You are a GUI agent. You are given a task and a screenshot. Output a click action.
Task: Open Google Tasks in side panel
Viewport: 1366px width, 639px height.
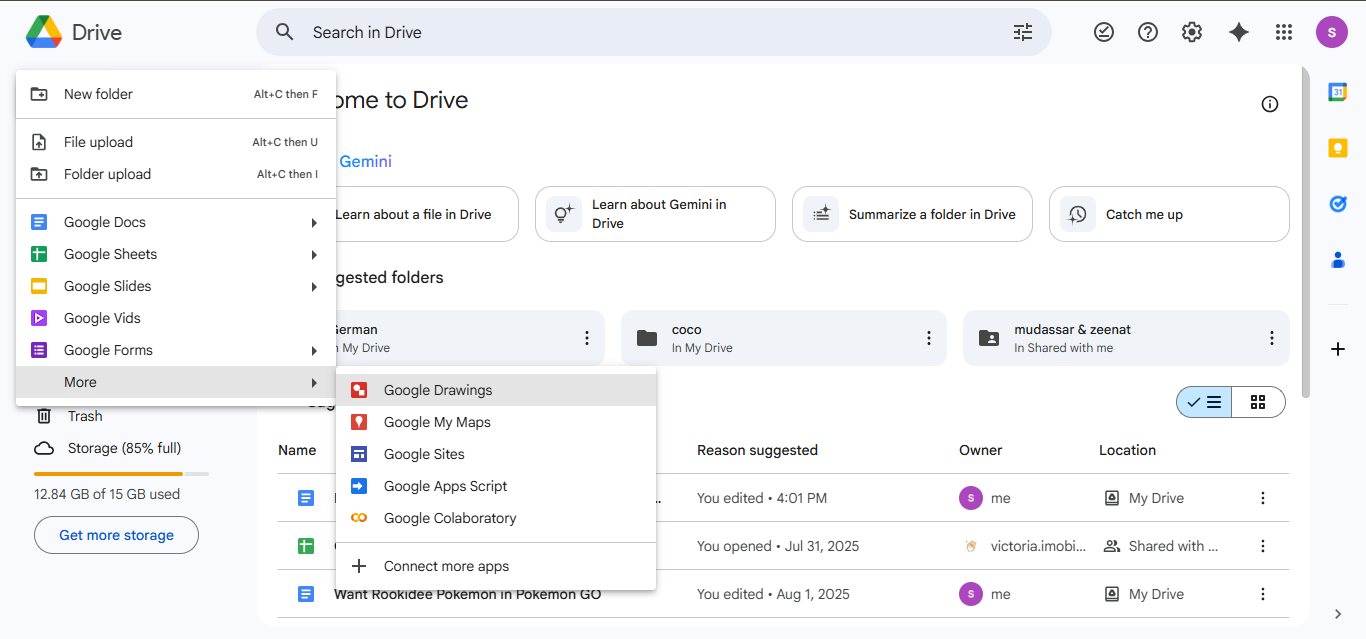coord(1337,204)
